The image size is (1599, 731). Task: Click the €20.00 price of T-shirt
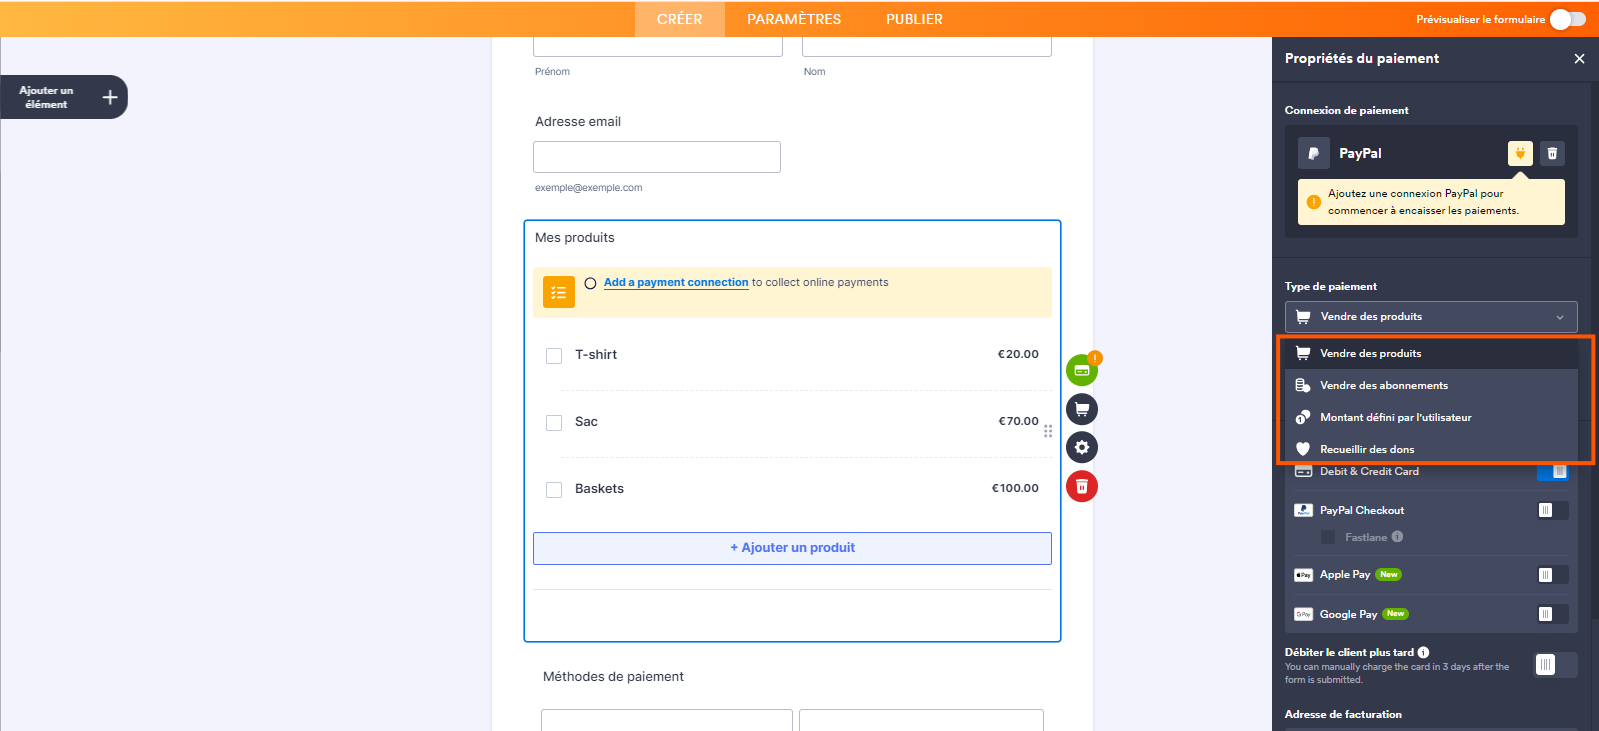(x=1018, y=354)
